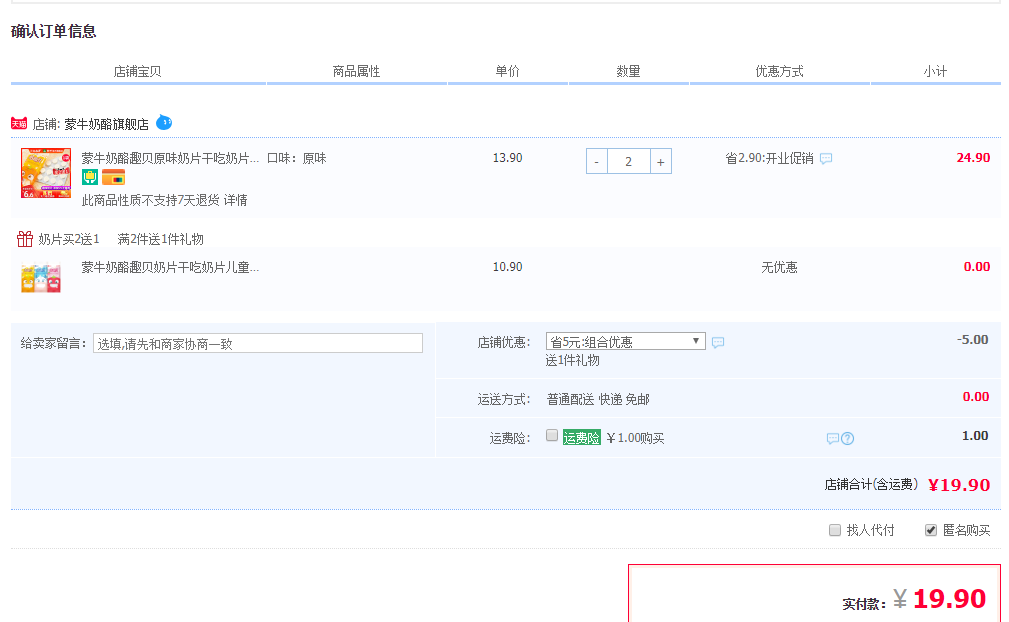
Task: Click the subtotal 24.90
Action: 974,158
